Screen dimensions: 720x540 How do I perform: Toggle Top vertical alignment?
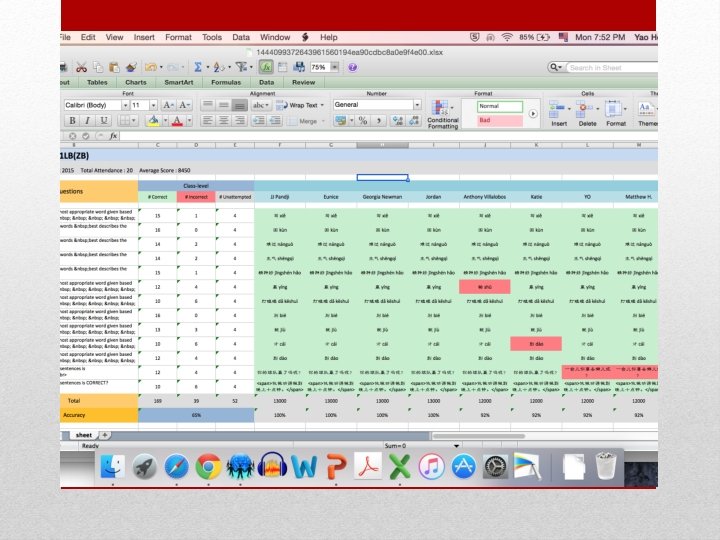pos(208,105)
